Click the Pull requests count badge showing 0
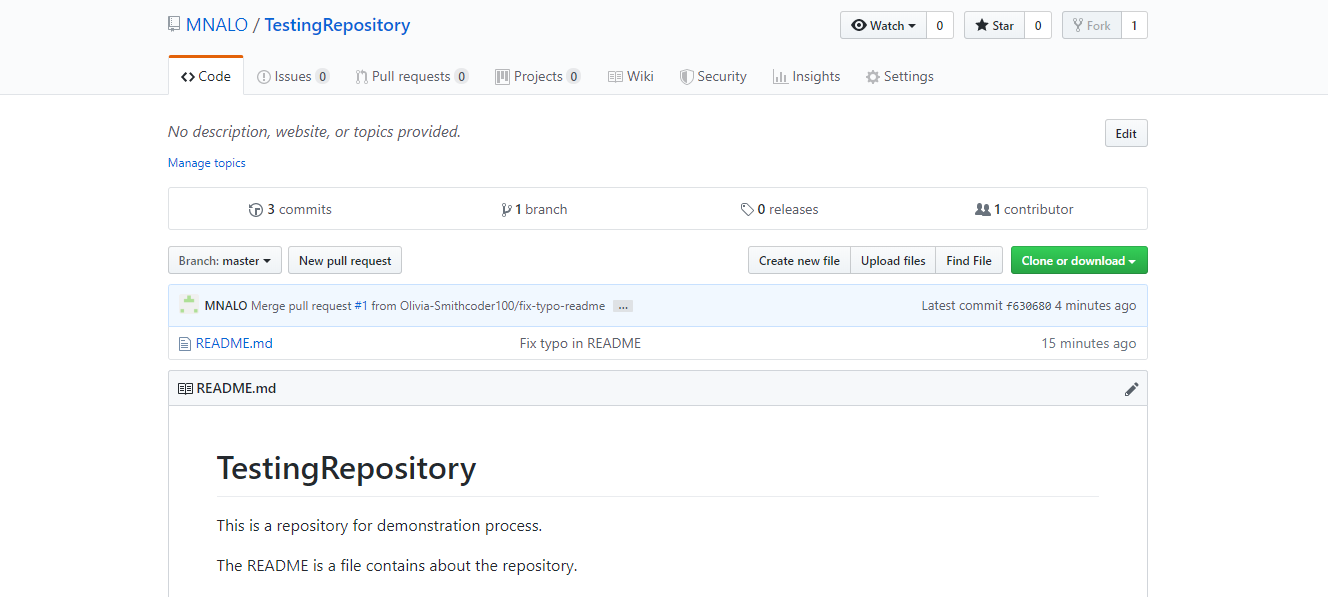 coord(461,76)
